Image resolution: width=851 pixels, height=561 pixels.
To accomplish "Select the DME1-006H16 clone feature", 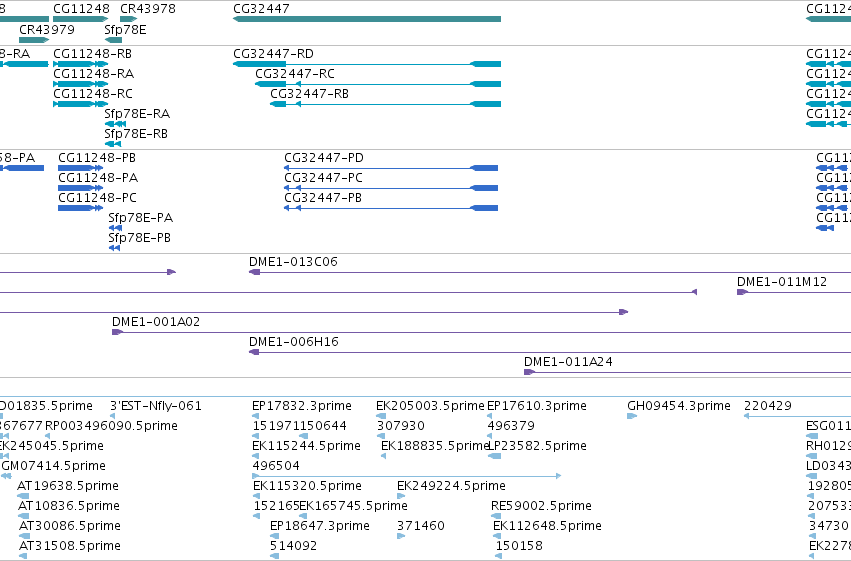I will (550, 352).
